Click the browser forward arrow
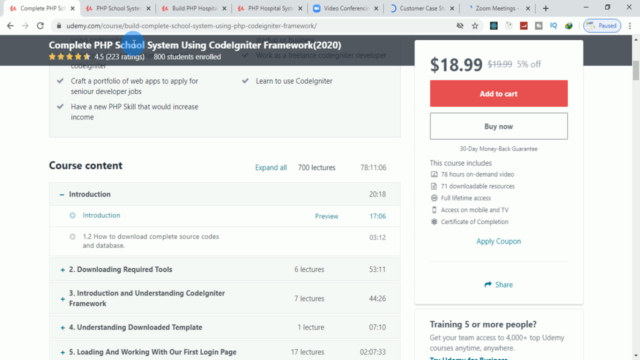This screenshot has height=360, width=640. [25, 26]
